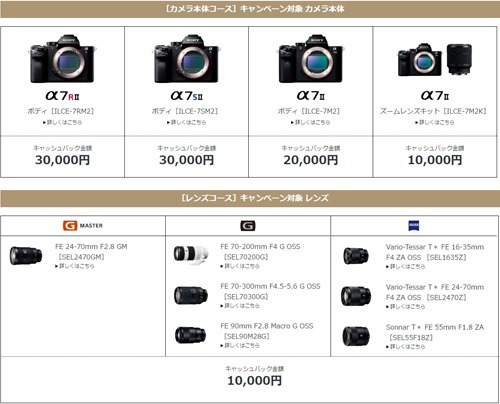Click the FE 70-300mm G OSS lens image
Viewport: 500px width, 404px height.
coord(191,295)
